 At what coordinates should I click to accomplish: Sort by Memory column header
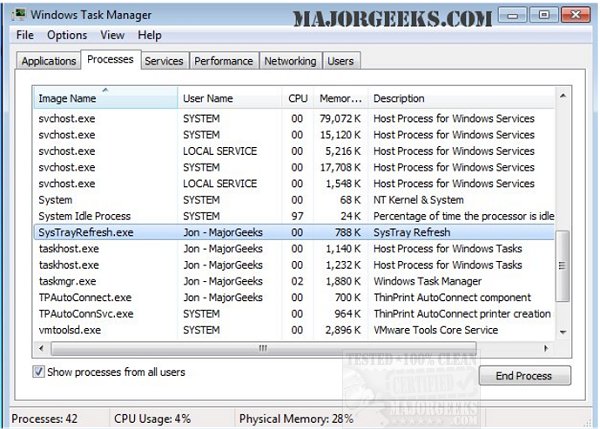tap(341, 98)
